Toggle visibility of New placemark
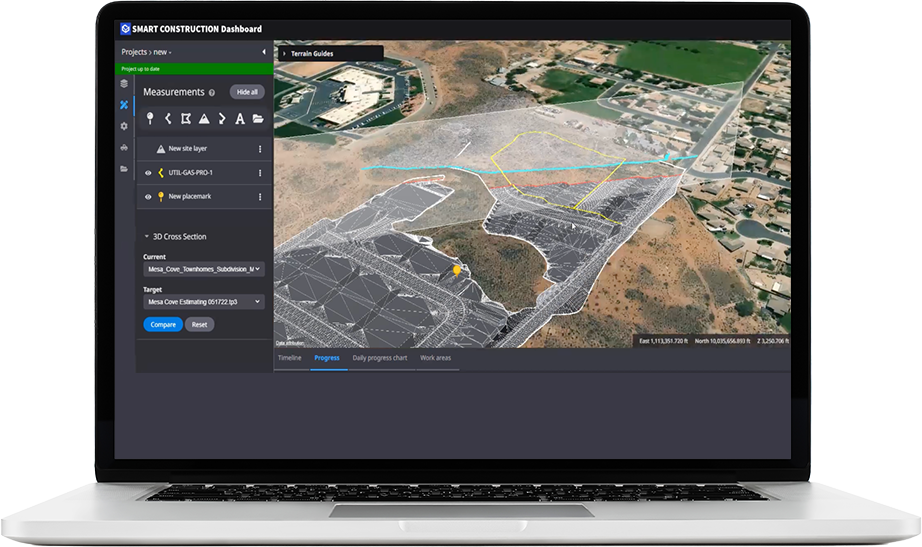This screenshot has width=922, height=547. tap(148, 196)
